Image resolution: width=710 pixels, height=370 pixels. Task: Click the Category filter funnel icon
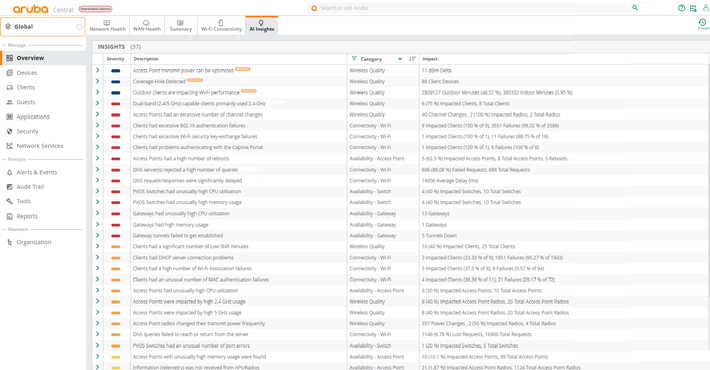(354, 59)
